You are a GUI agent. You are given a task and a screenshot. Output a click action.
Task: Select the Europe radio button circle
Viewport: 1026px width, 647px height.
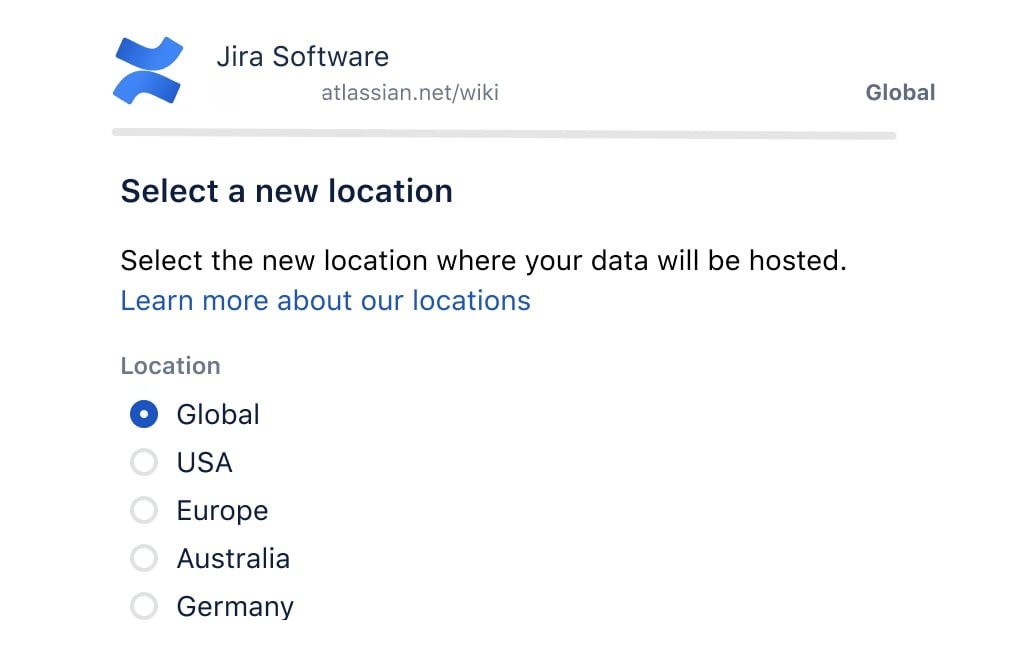[x=144, y=510]
